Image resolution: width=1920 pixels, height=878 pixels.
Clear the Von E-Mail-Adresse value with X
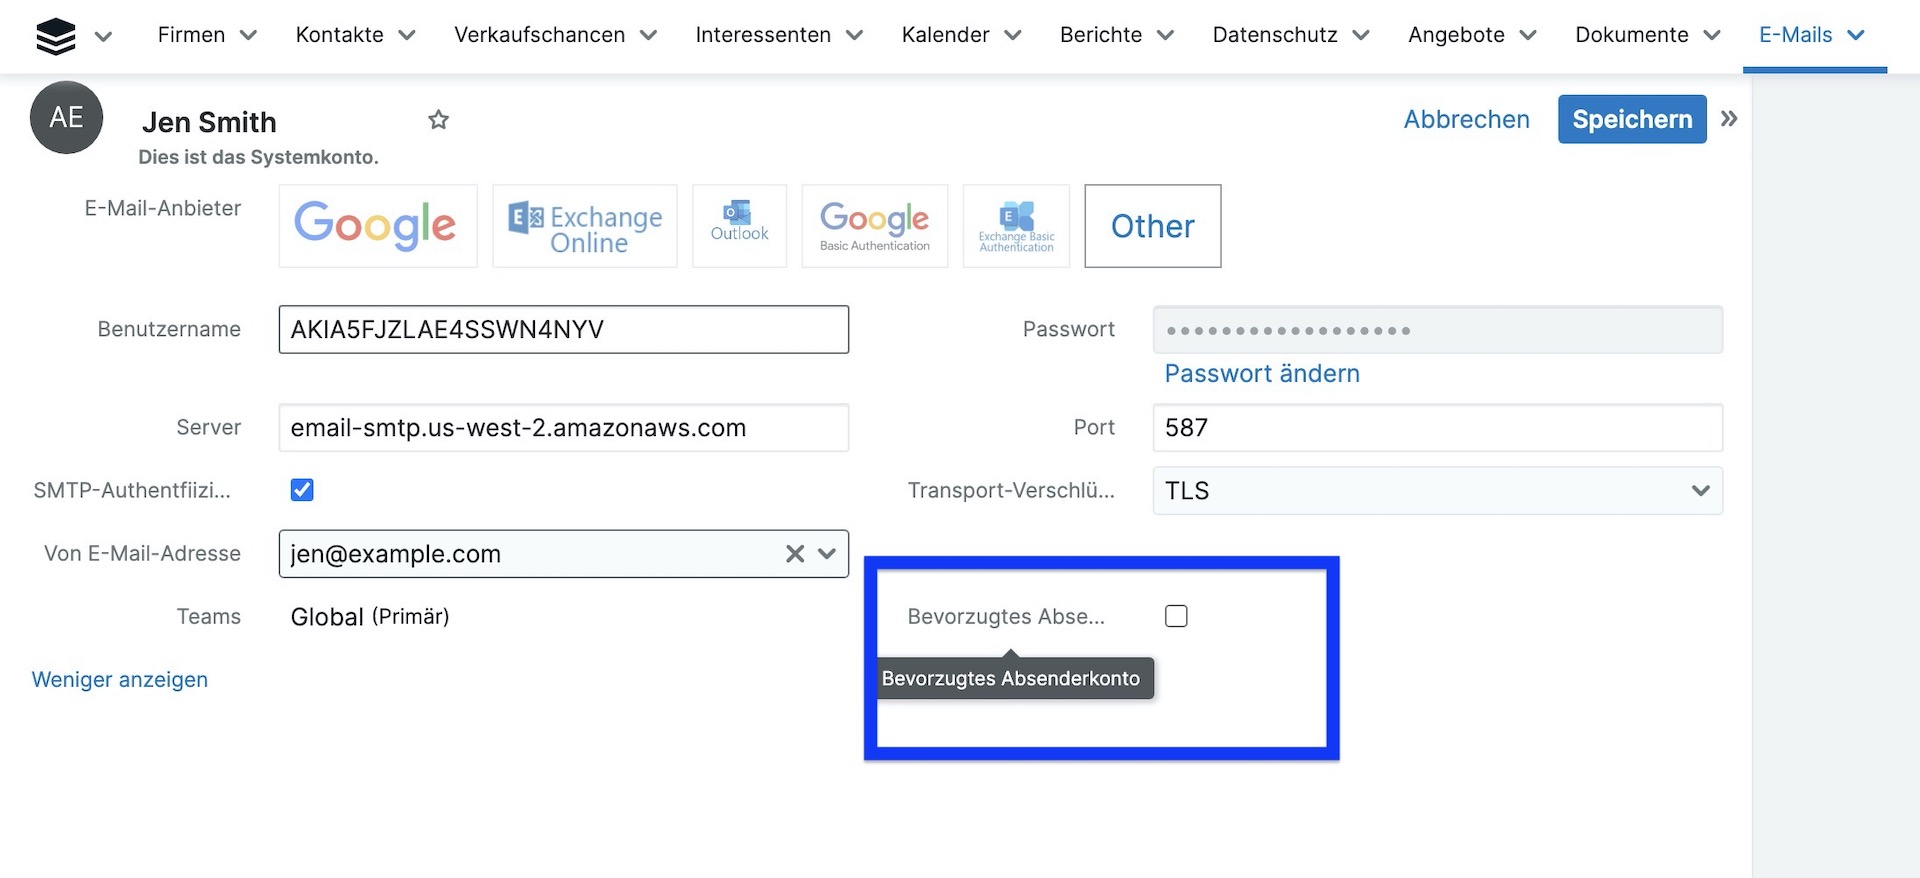tap(795, 554)
